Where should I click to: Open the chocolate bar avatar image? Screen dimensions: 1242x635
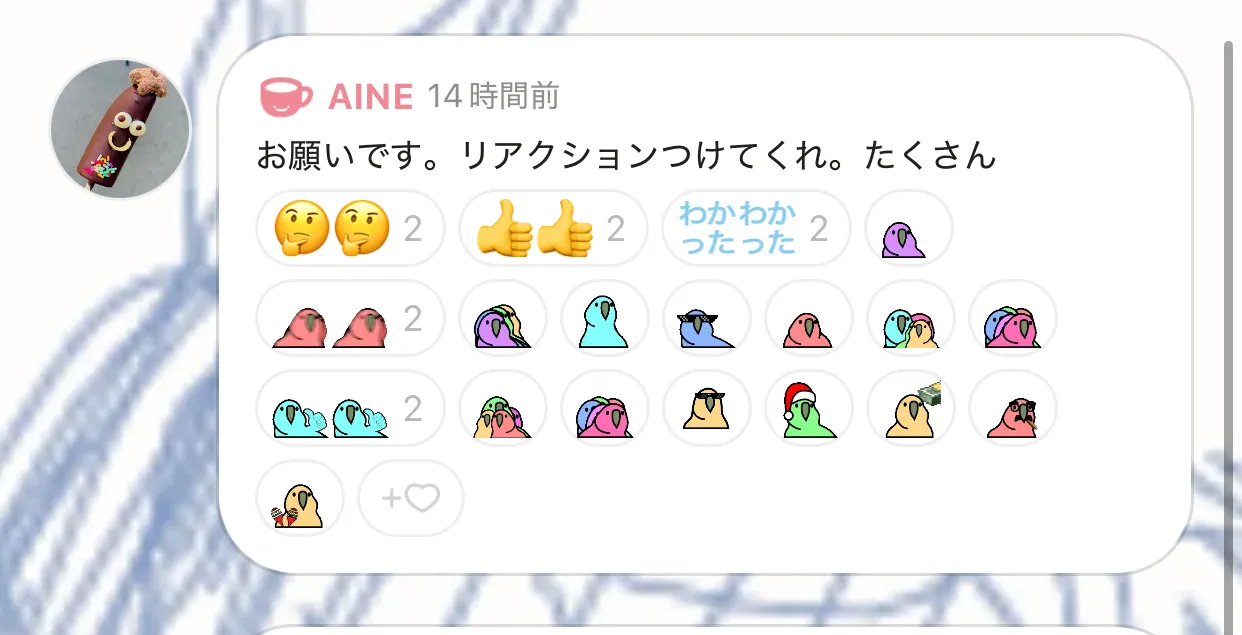[120, 128]
